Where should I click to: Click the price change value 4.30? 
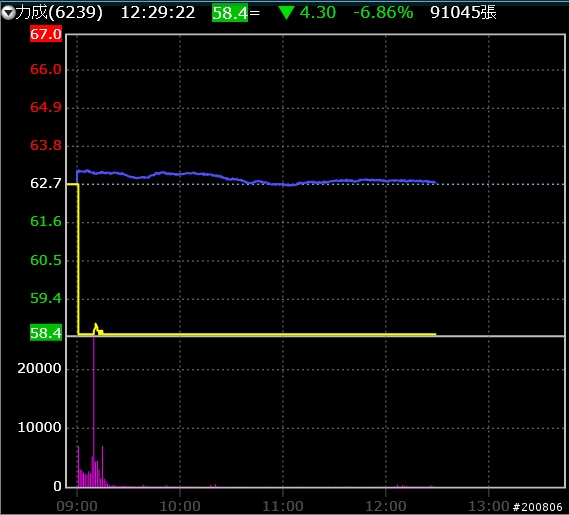(x=318, y=13)
